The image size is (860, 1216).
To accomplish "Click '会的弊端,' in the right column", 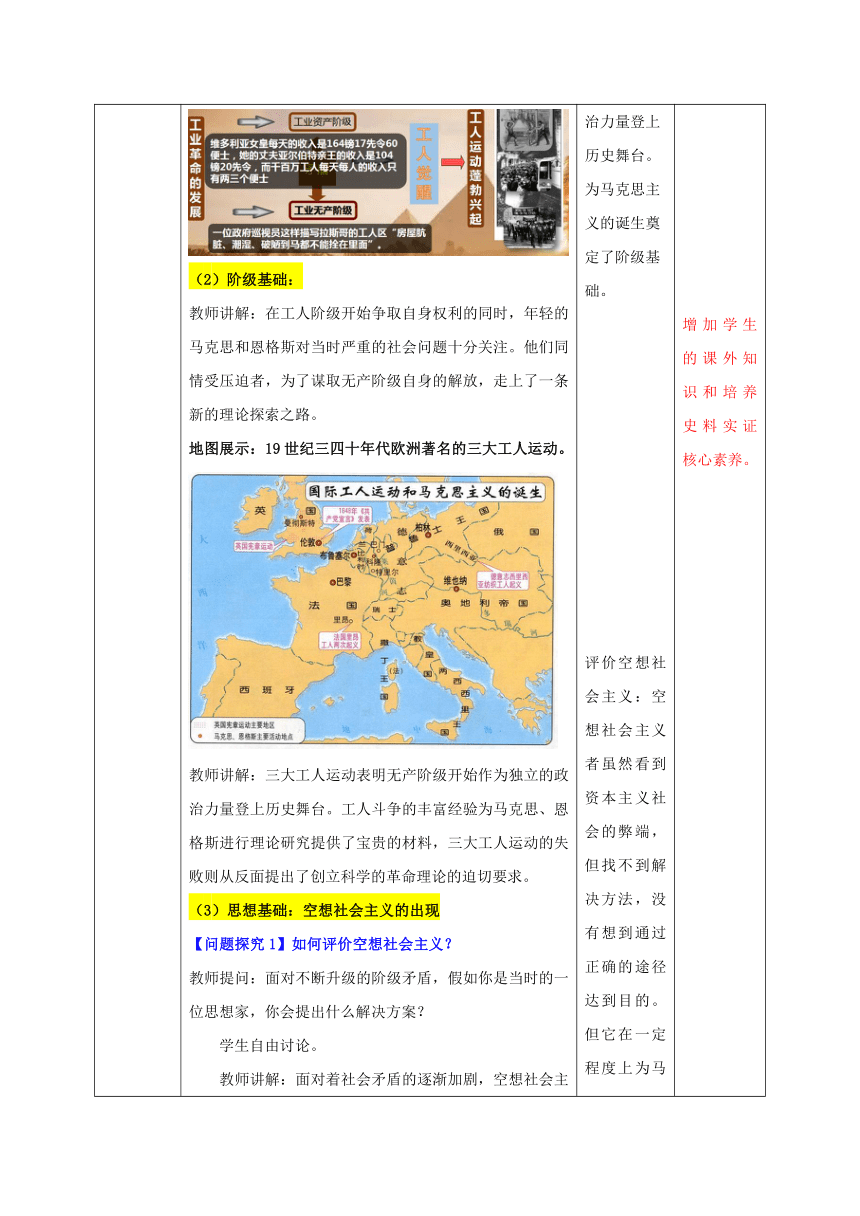I will 623,831.
